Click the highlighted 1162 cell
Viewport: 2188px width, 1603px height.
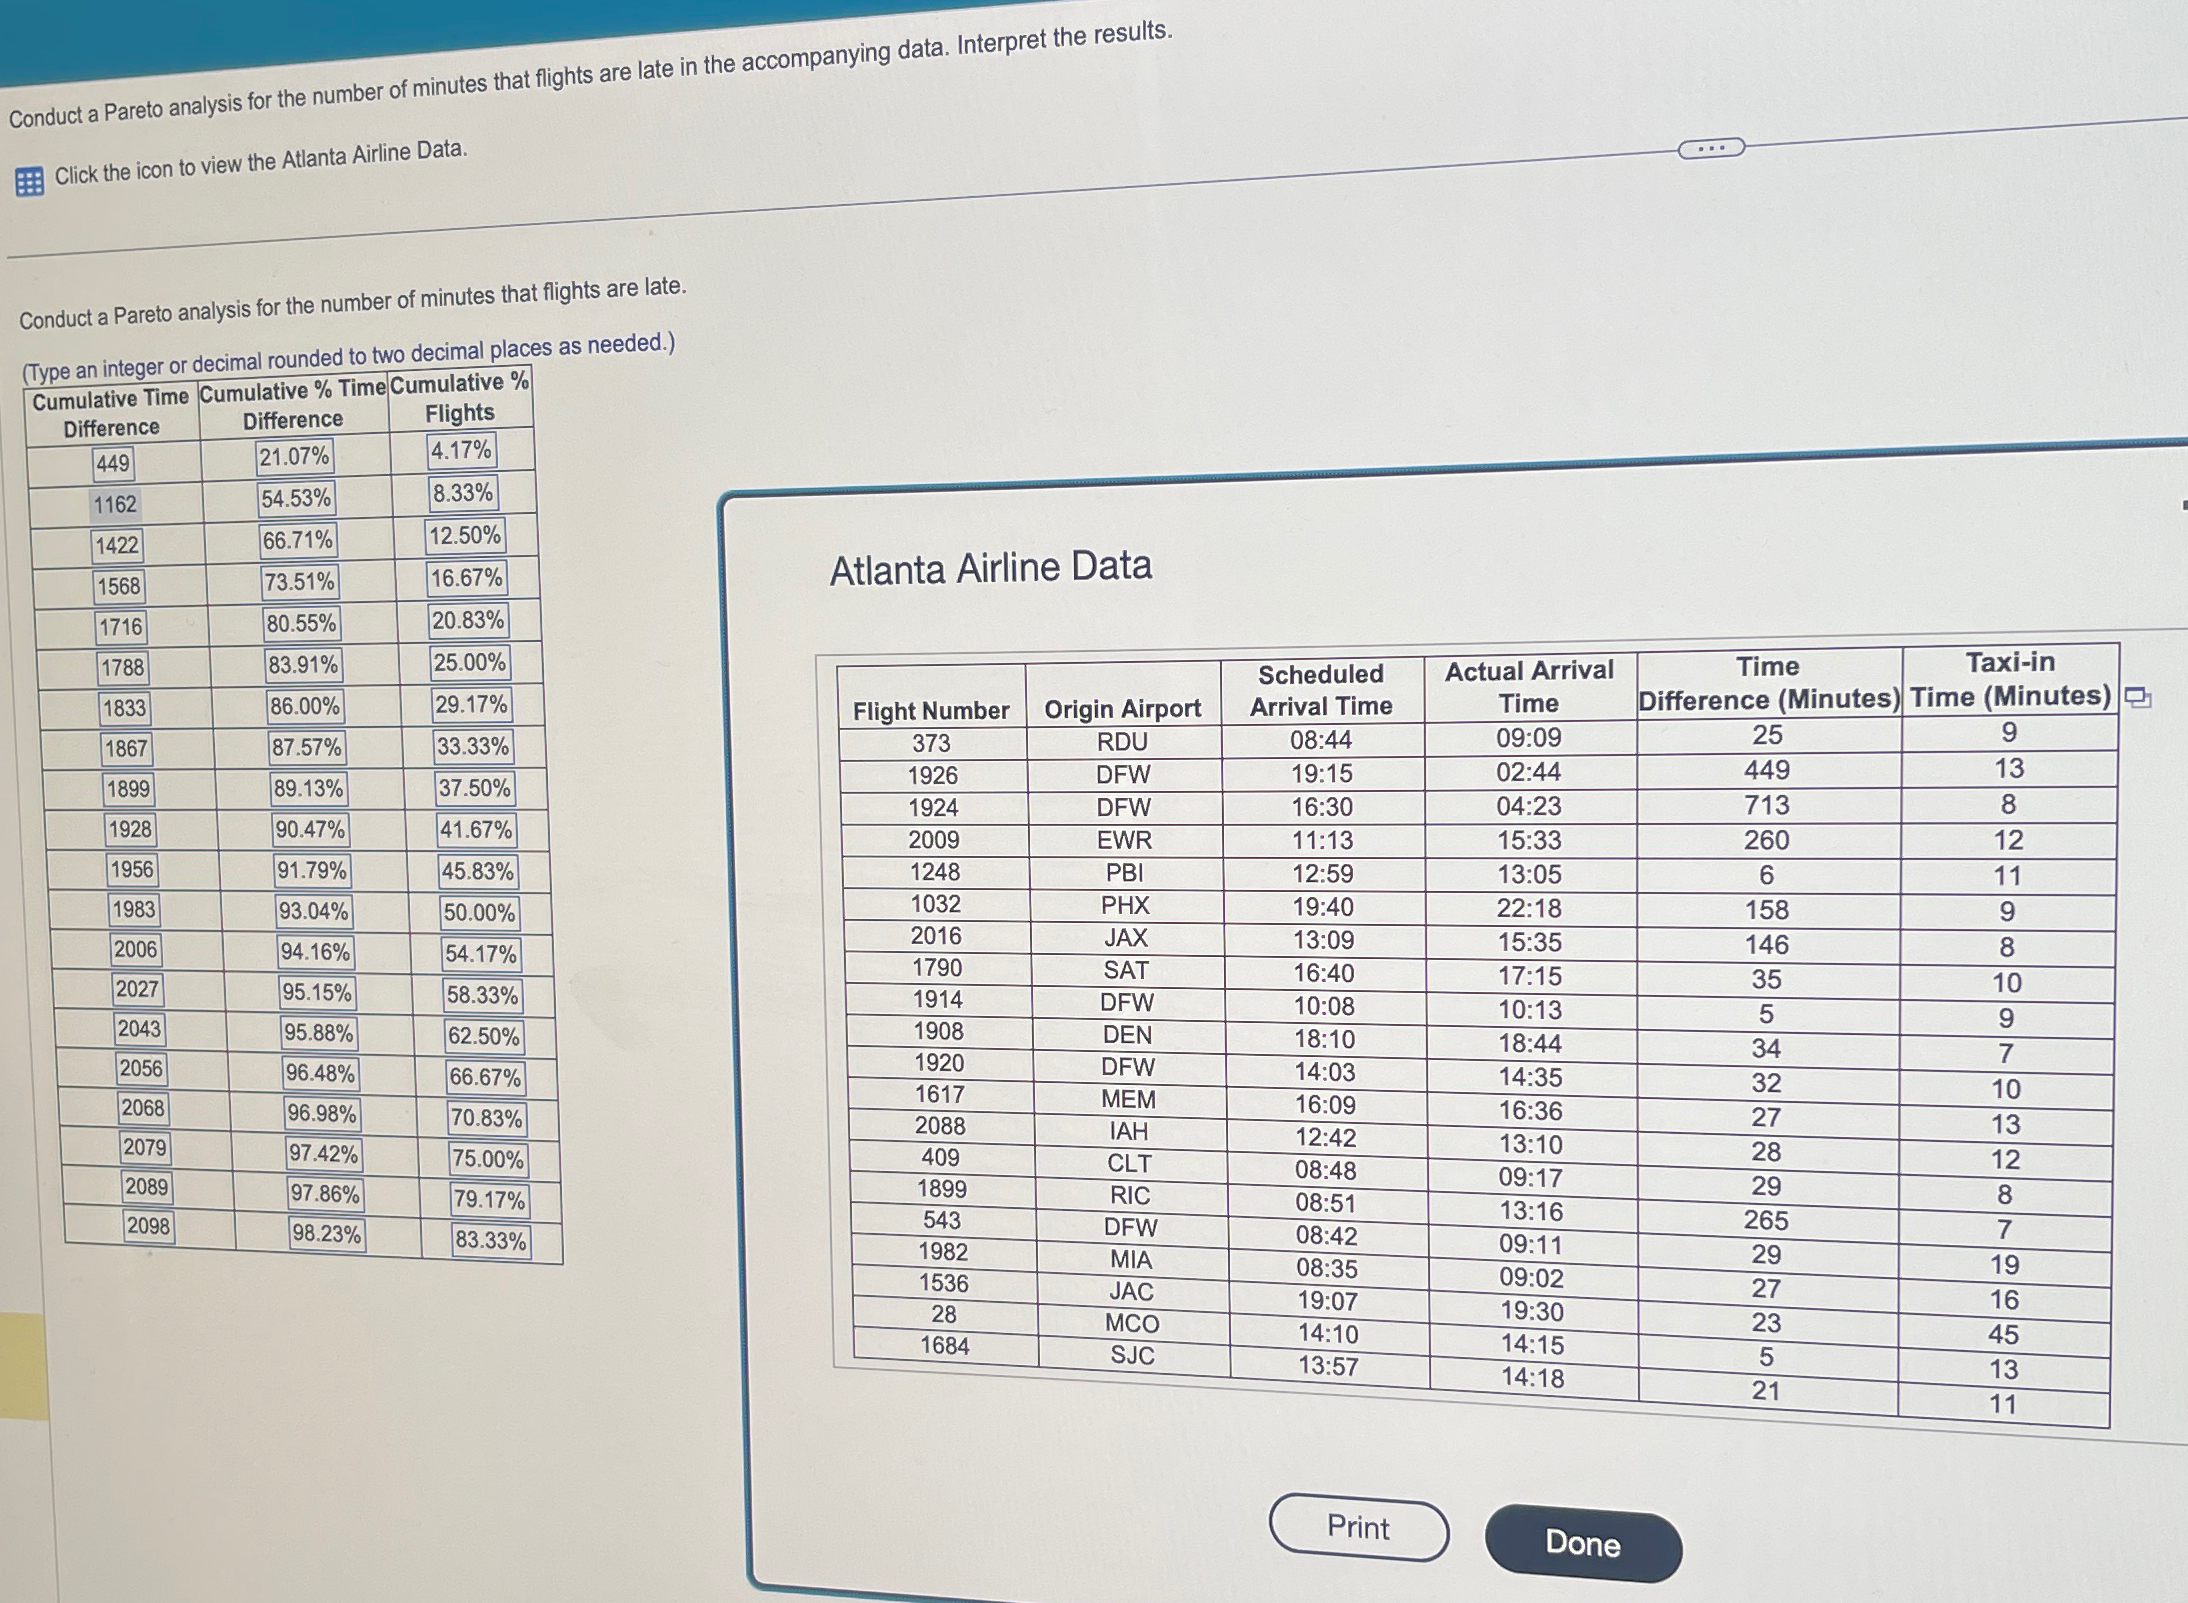point(115,504)
